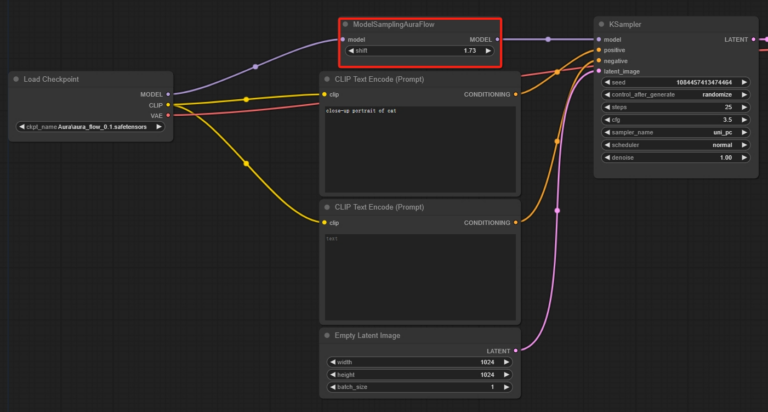
Task: Click the LATENT output port on Empty Latent Image
Action: point(515,350)
